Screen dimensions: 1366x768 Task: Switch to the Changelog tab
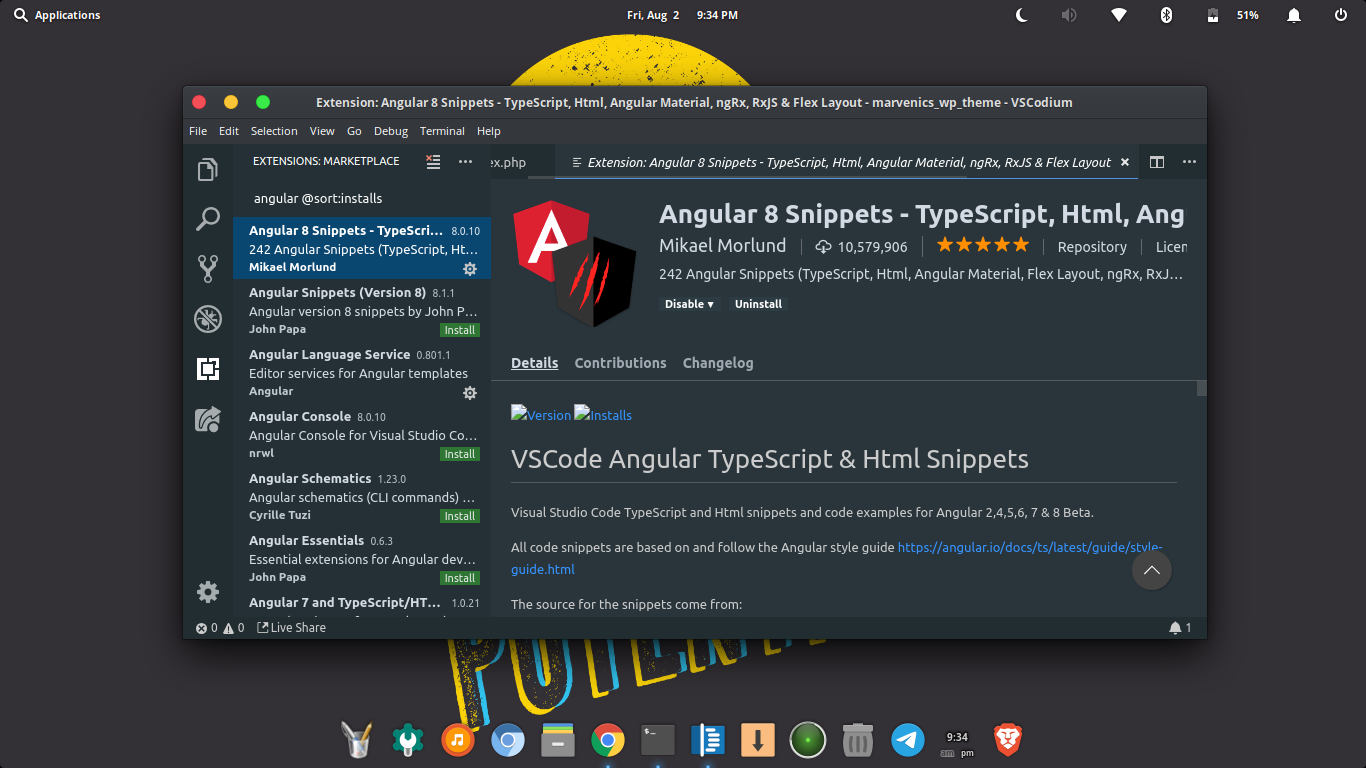coord(718,363)
